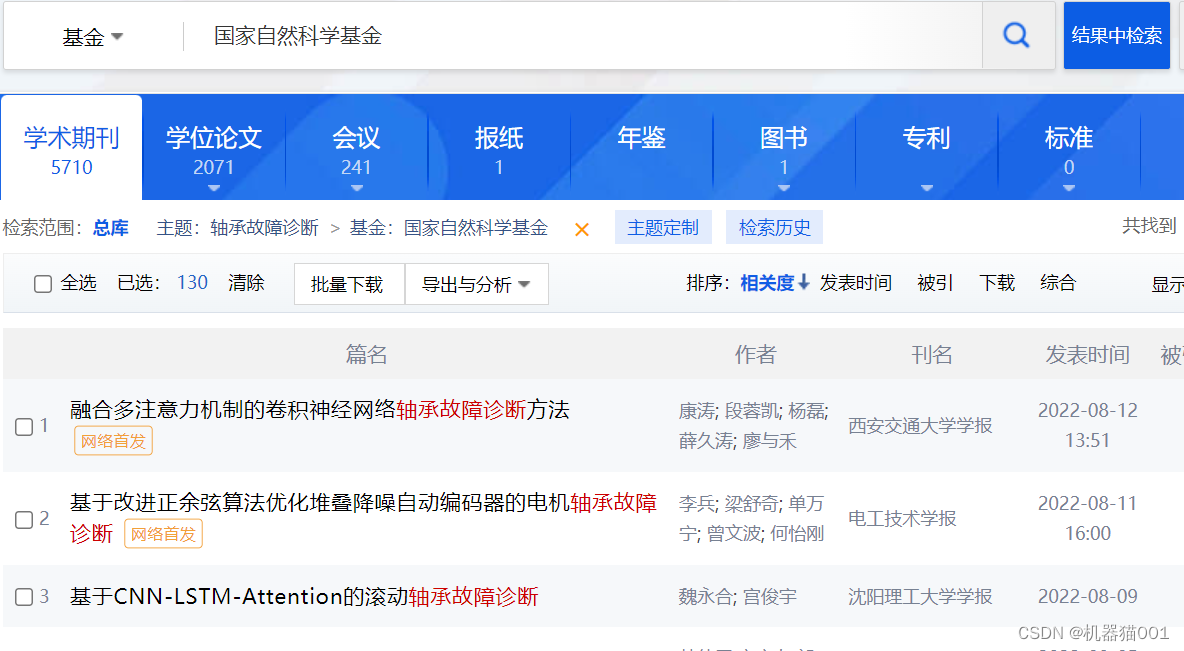1184x651 pixels.
Task: Switch to the 学术期刊 tab
Action: coord(72,149)
